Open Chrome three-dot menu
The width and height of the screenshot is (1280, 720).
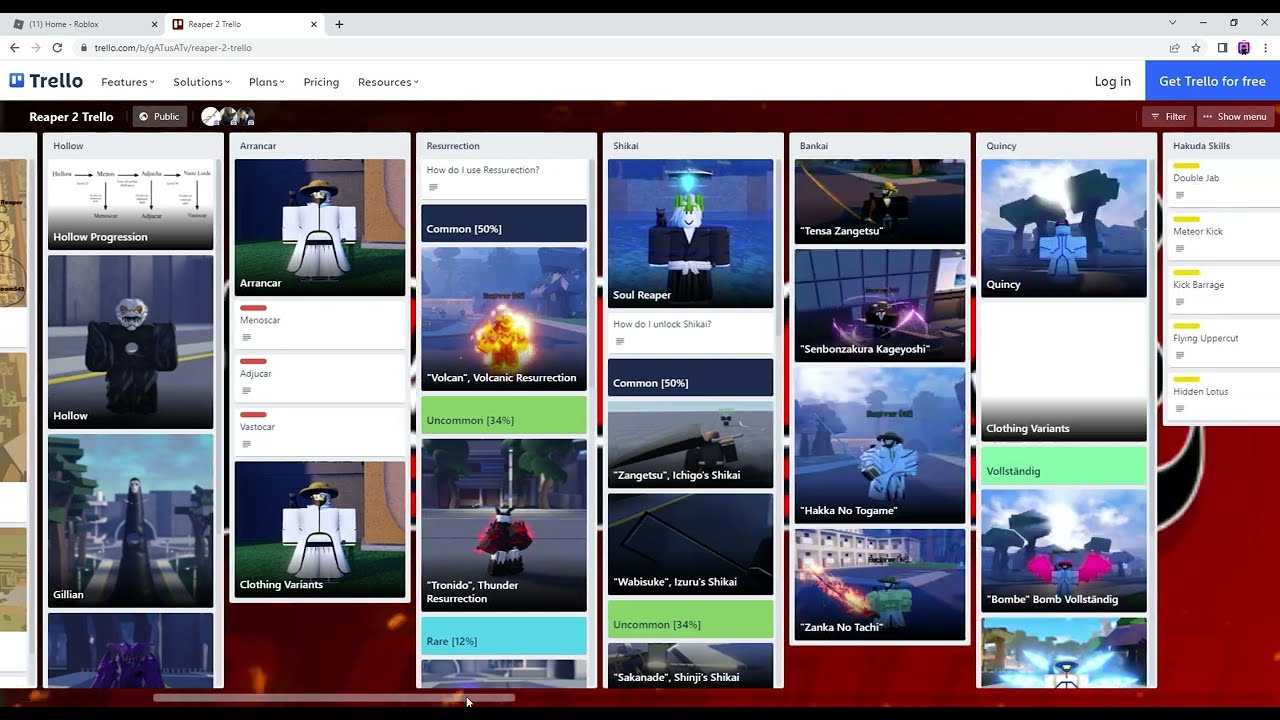point(1266,47)
